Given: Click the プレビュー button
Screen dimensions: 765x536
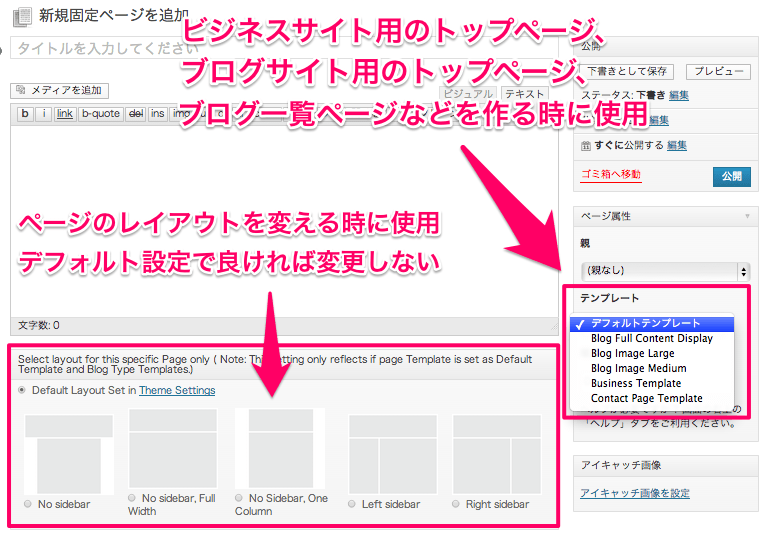Looking at the screenshot, I should [x=718, y=72].
